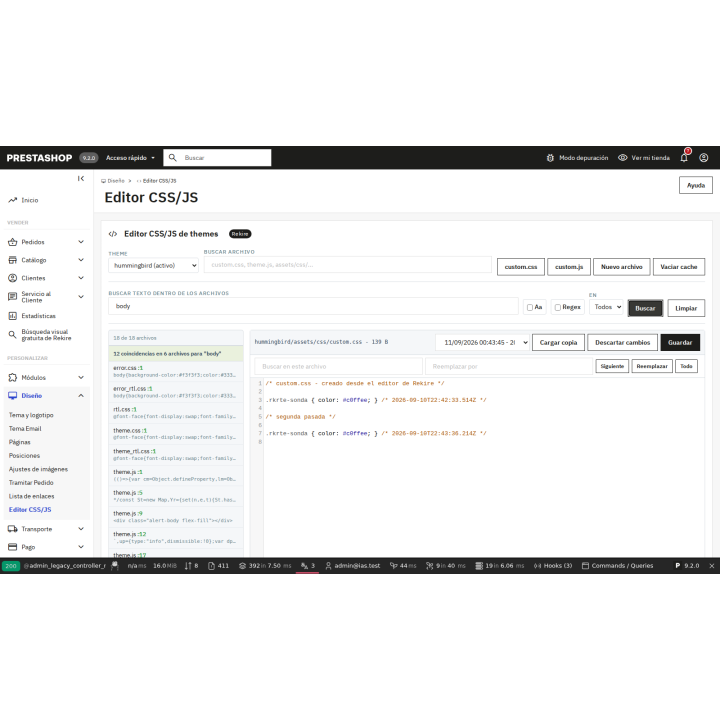Select the rtl.css :1 search result

[176, 413]
